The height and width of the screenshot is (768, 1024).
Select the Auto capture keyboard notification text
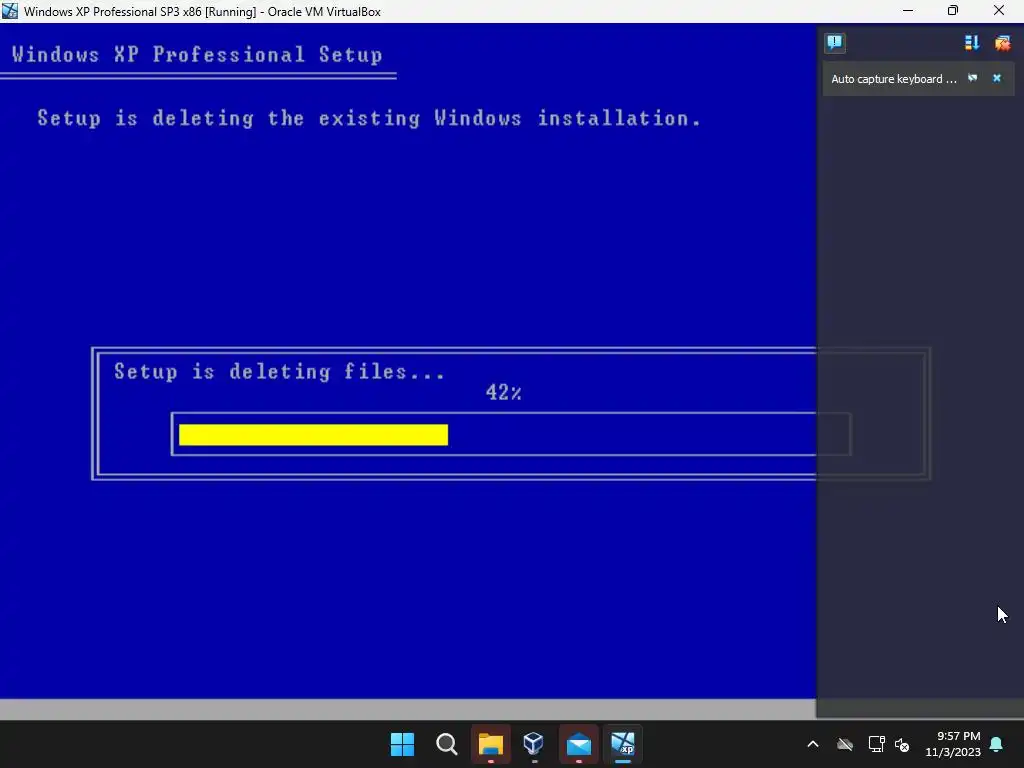click(893, 79)
